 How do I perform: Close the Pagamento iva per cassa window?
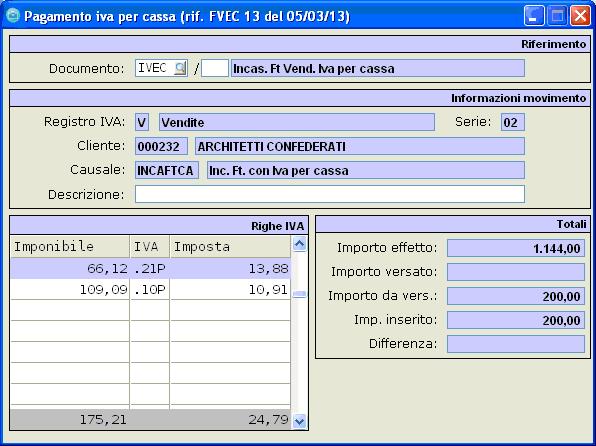point(580,16)
